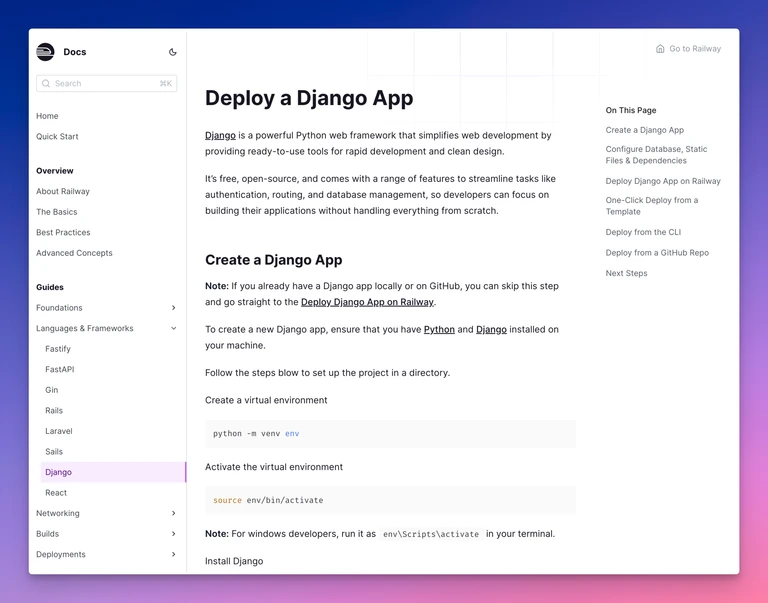
Task: Jump to Configure Database, Static Files section
Action: click(x=656, y=155)
